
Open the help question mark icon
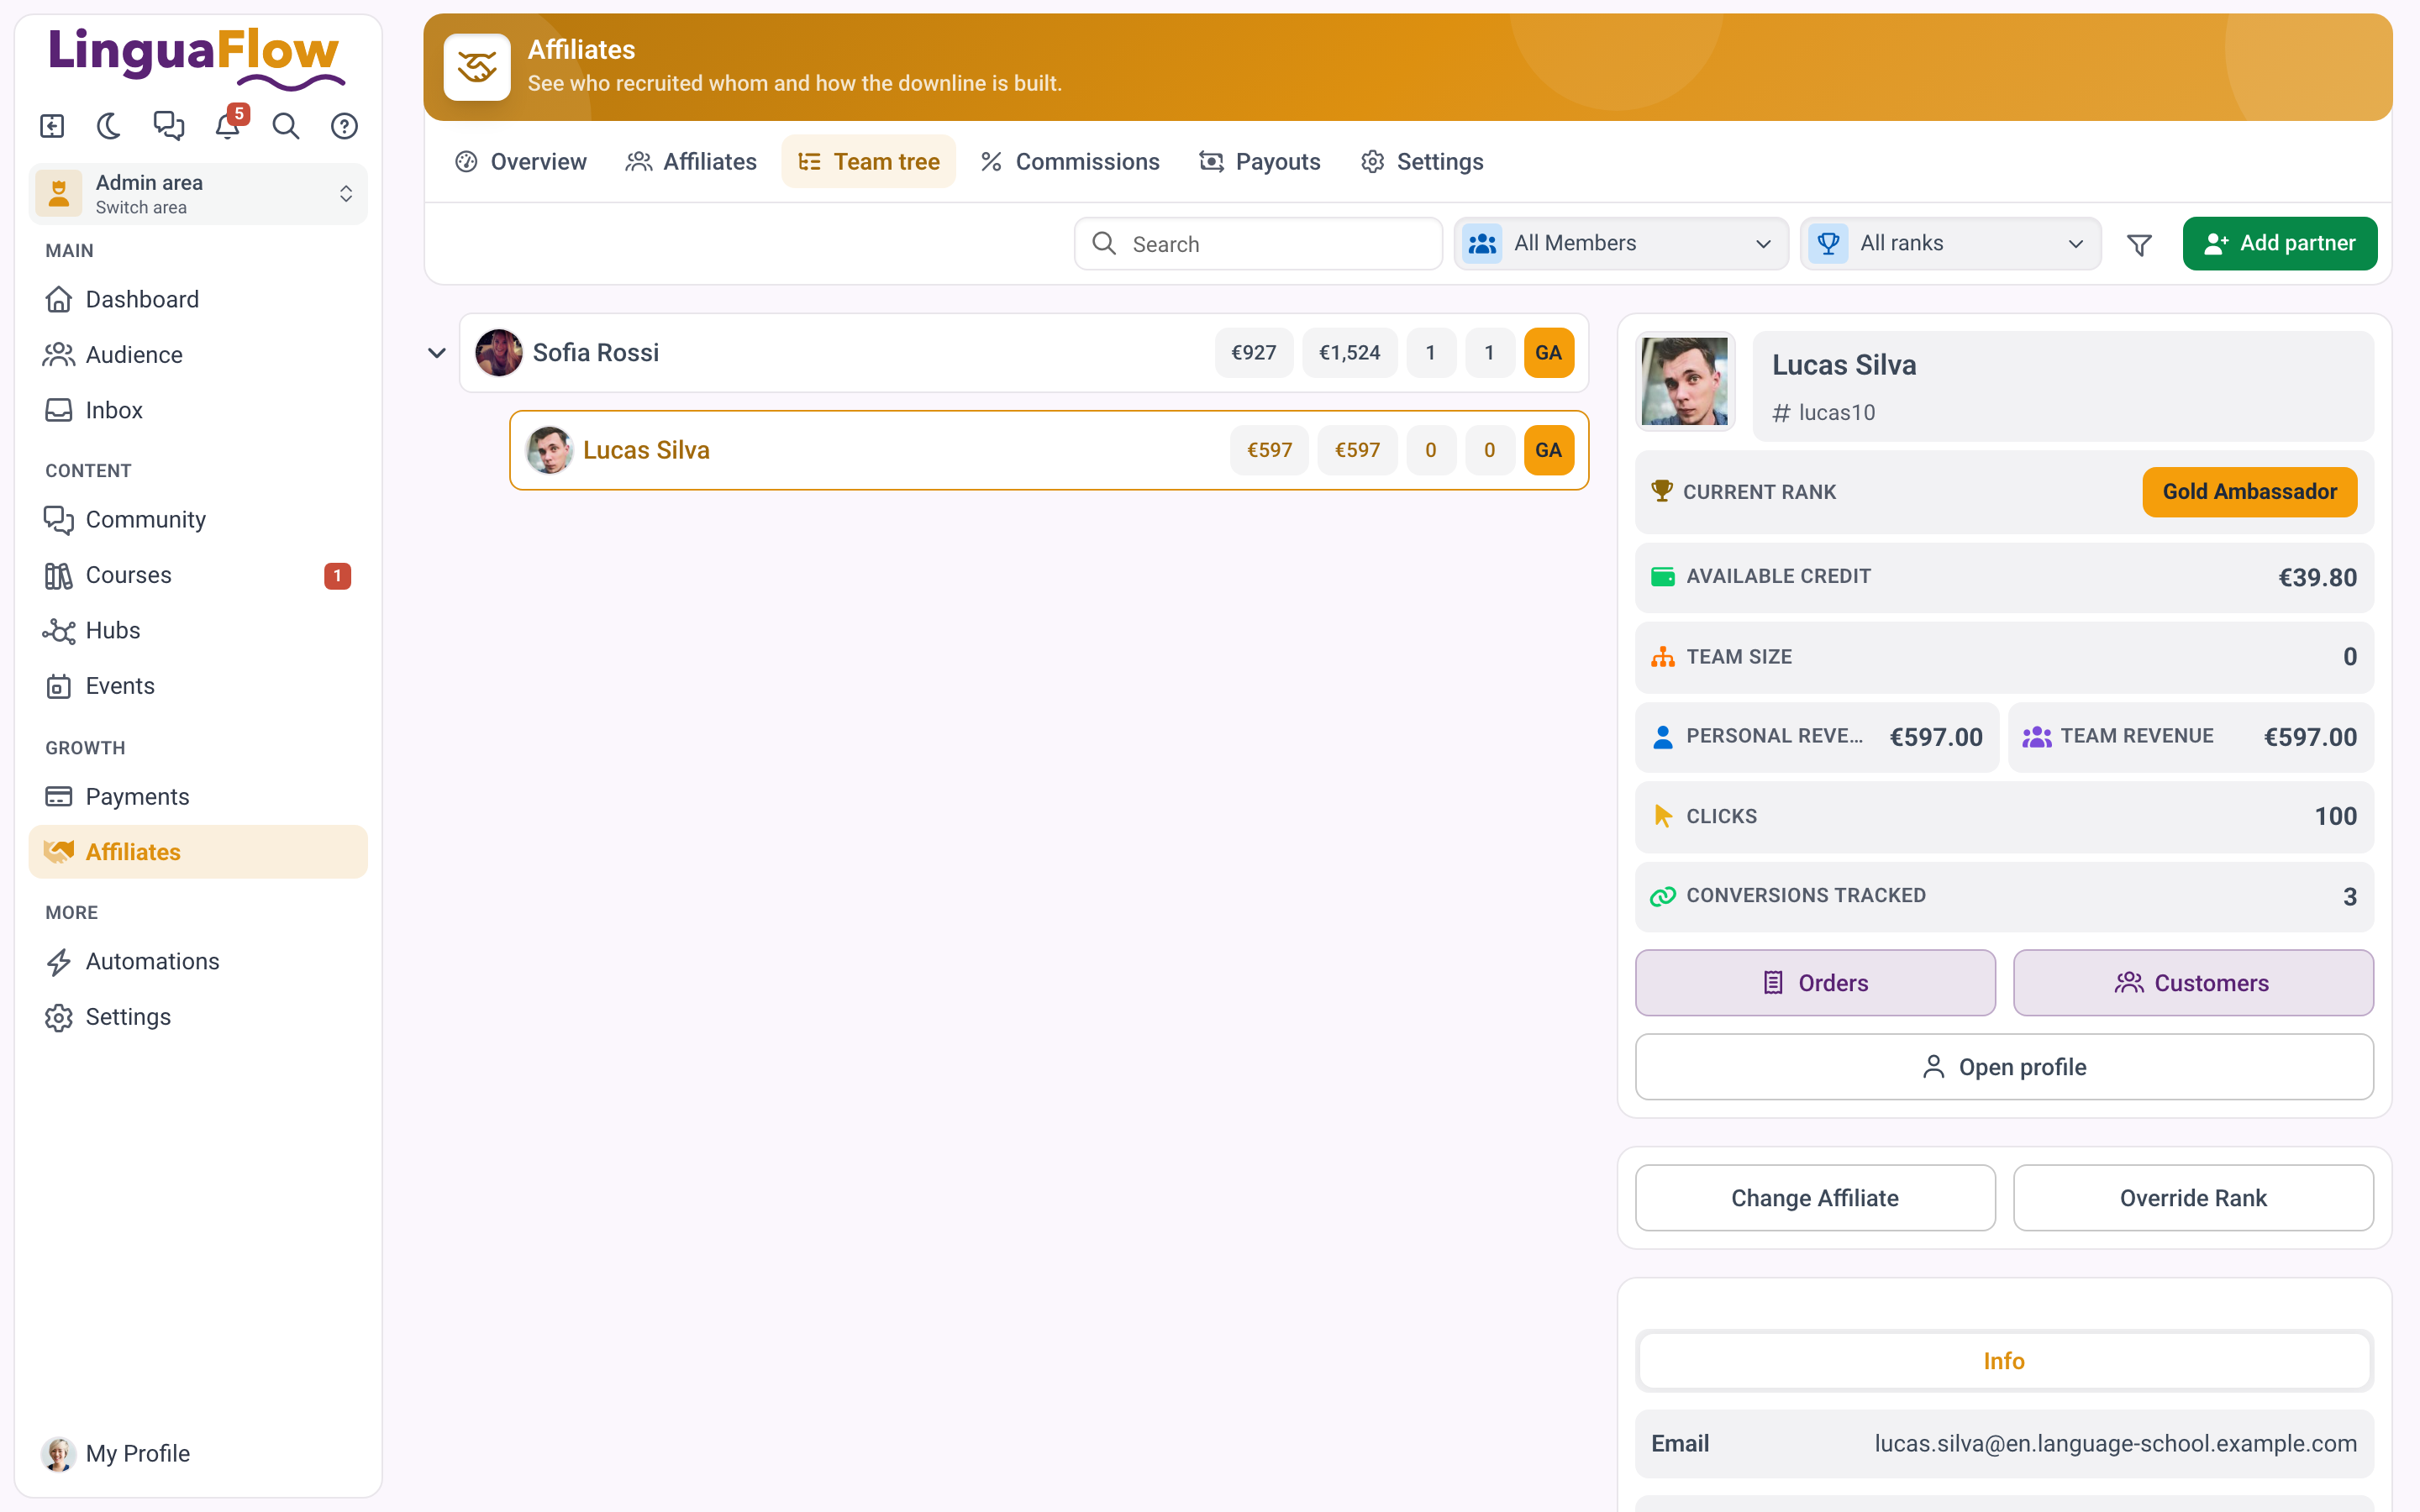click(x=344, y=126)
